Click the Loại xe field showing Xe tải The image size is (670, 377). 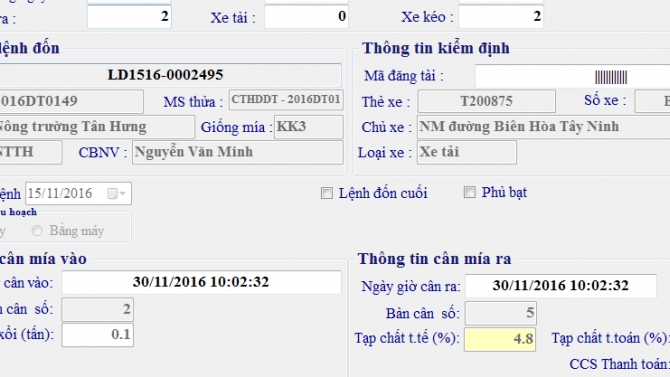(467, 152)
